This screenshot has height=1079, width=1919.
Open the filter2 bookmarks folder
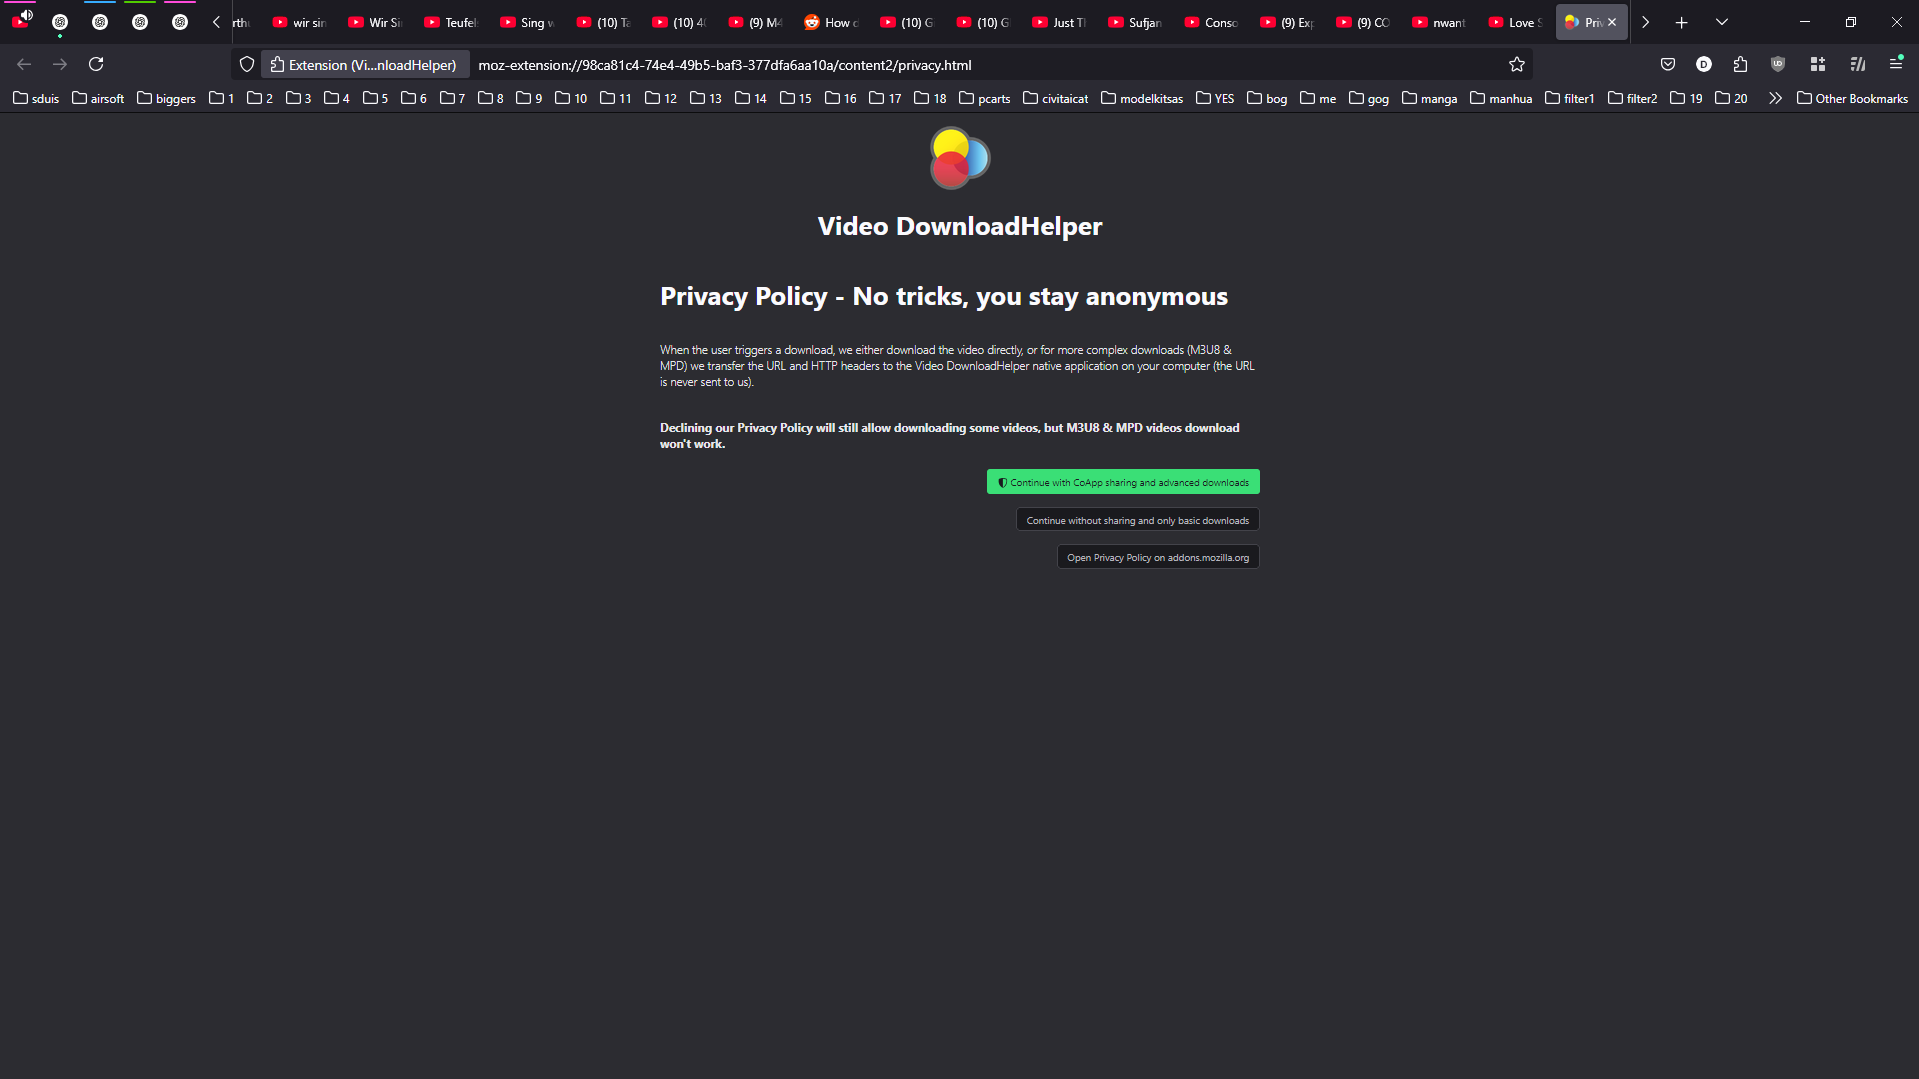coord(1632,98)
